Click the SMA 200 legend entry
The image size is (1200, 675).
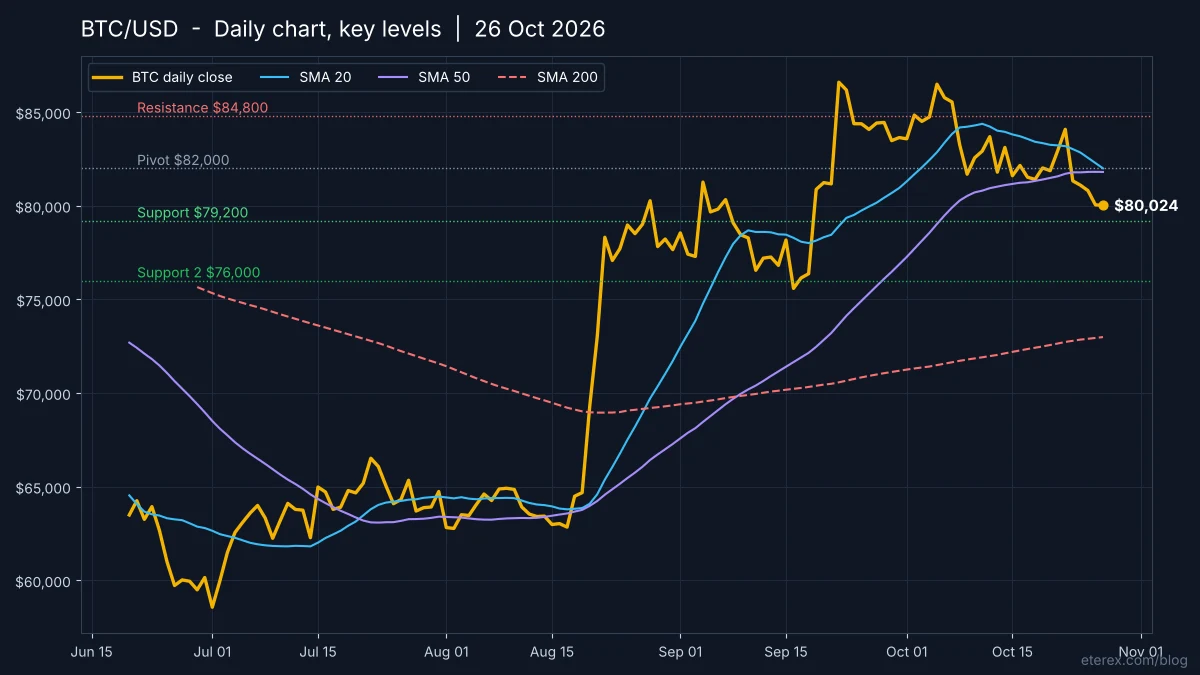pyautogui.click(x=546, y=77)
